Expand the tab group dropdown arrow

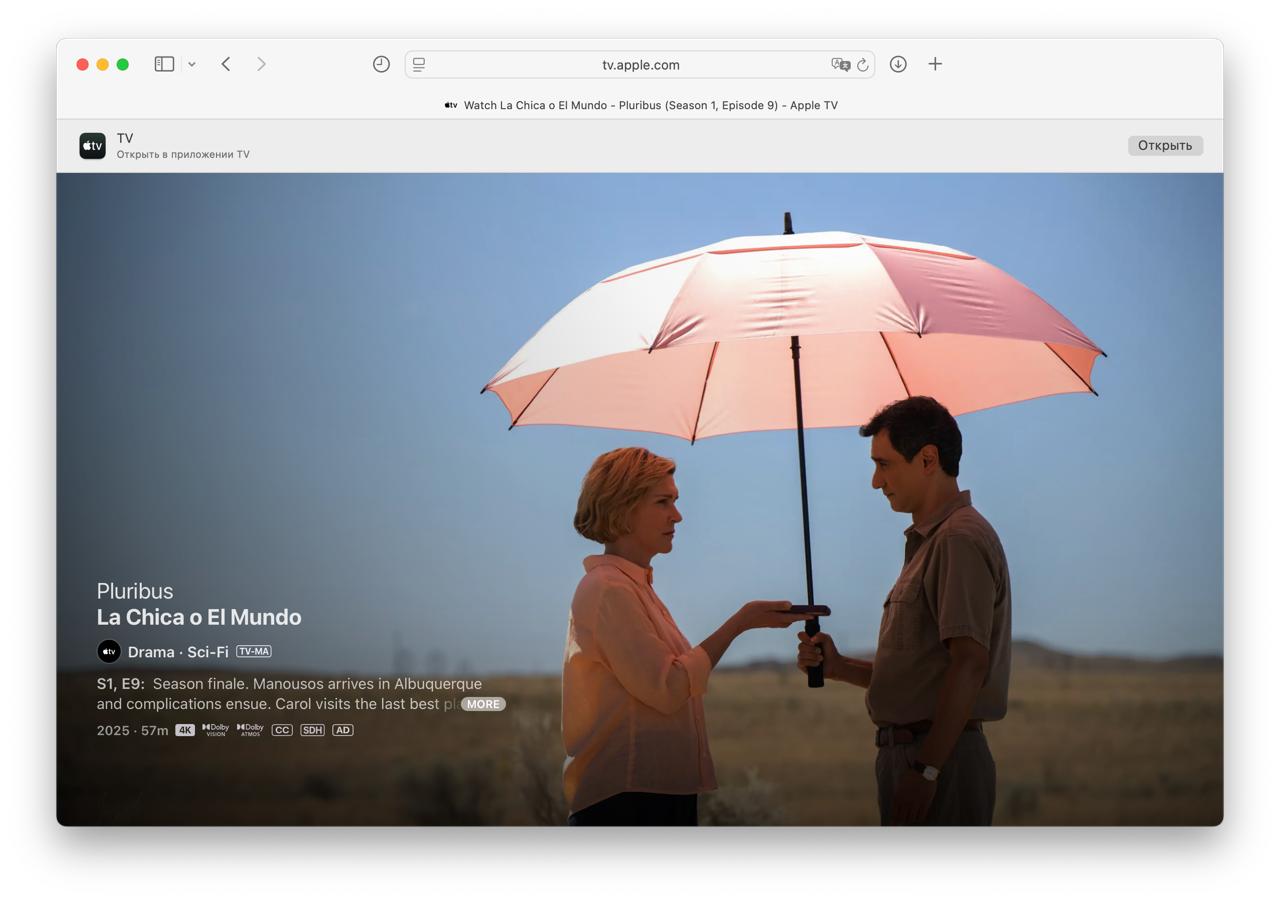click(192, 64)
